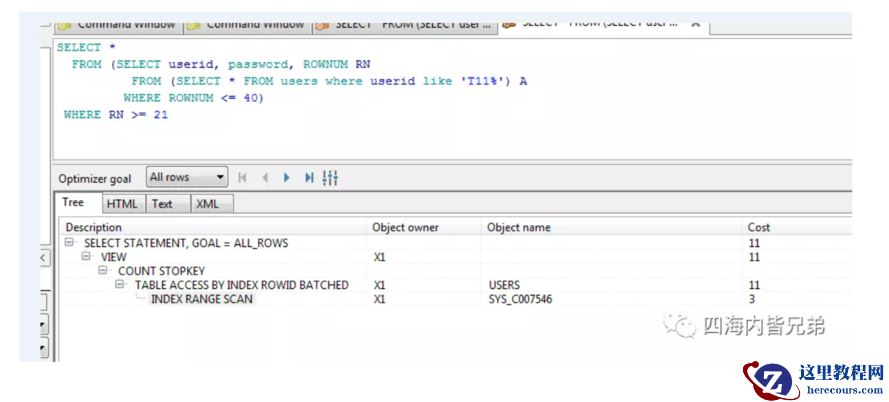889x402 pixels.
Task: Click the USERS object name cell
Action: pos(504,285)
